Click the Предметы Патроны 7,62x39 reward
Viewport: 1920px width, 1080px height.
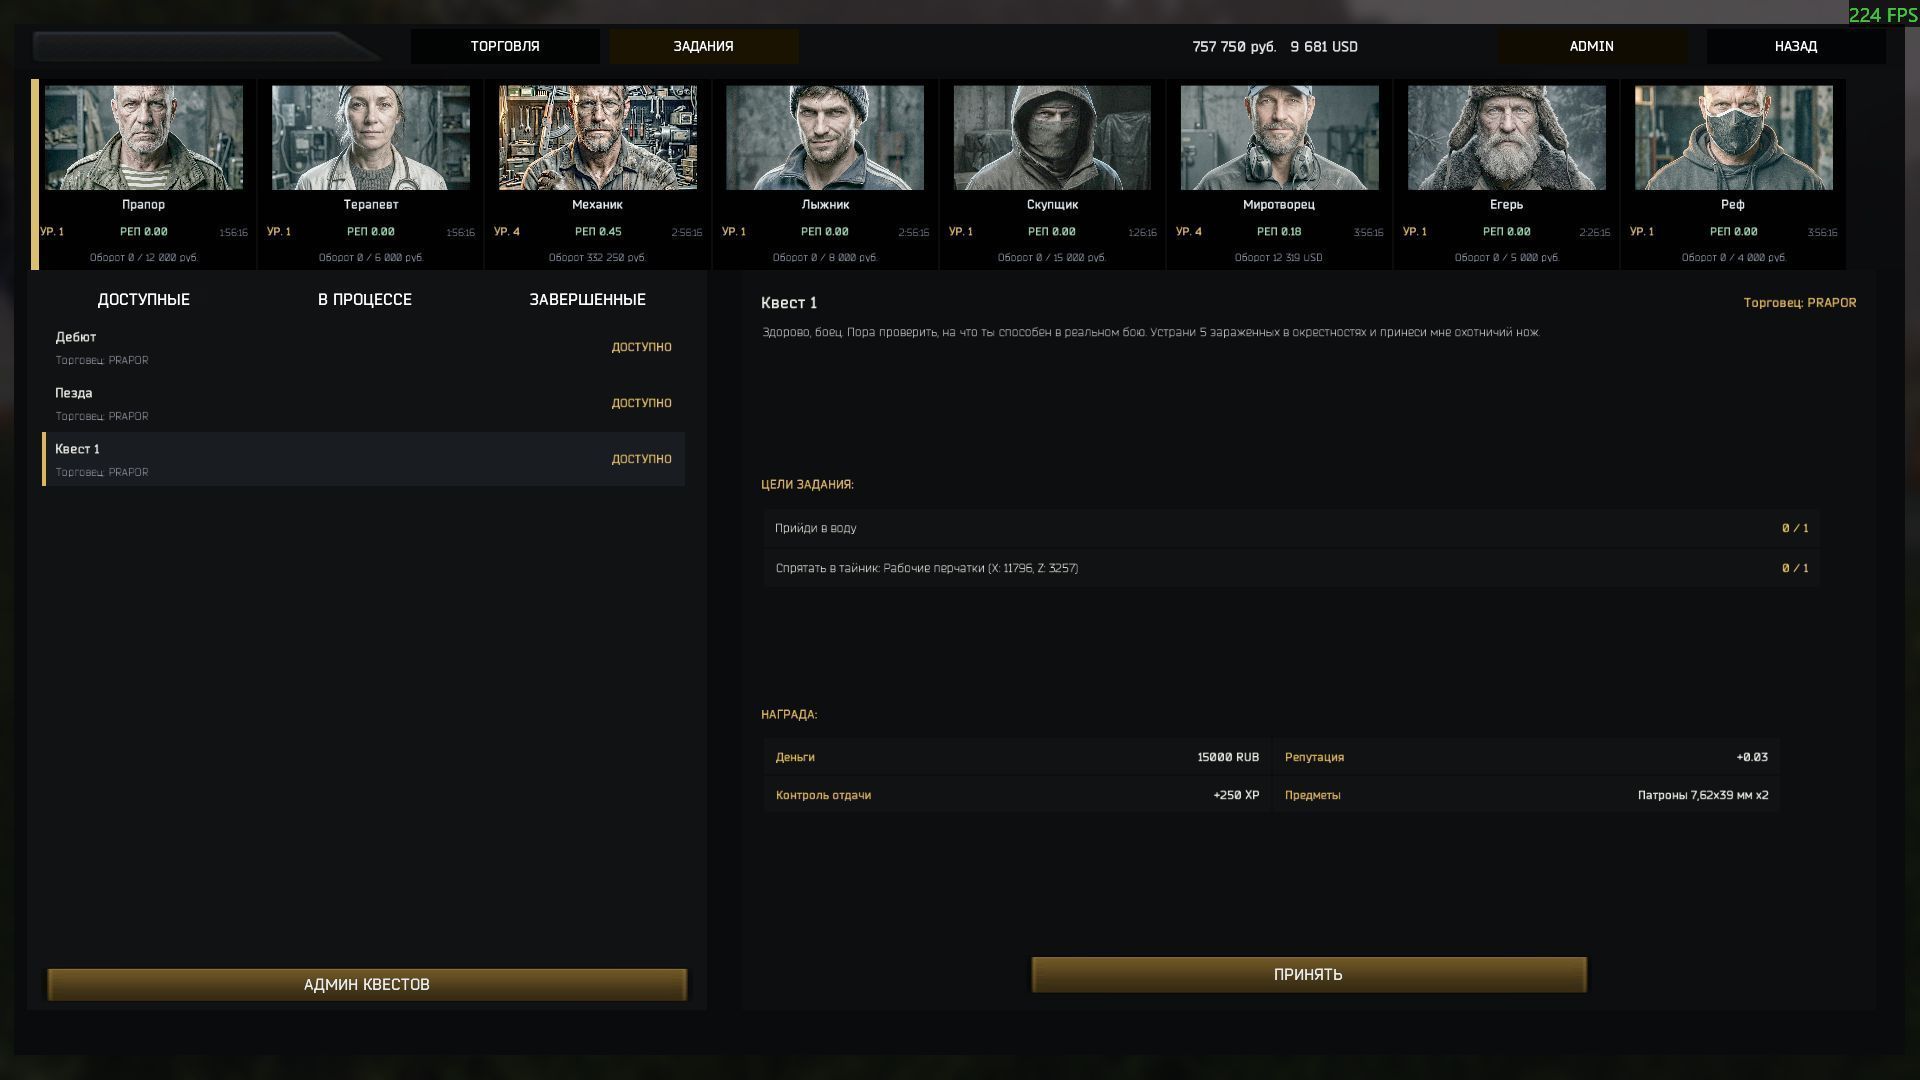pyautogui.click(x=1526, y=795)
